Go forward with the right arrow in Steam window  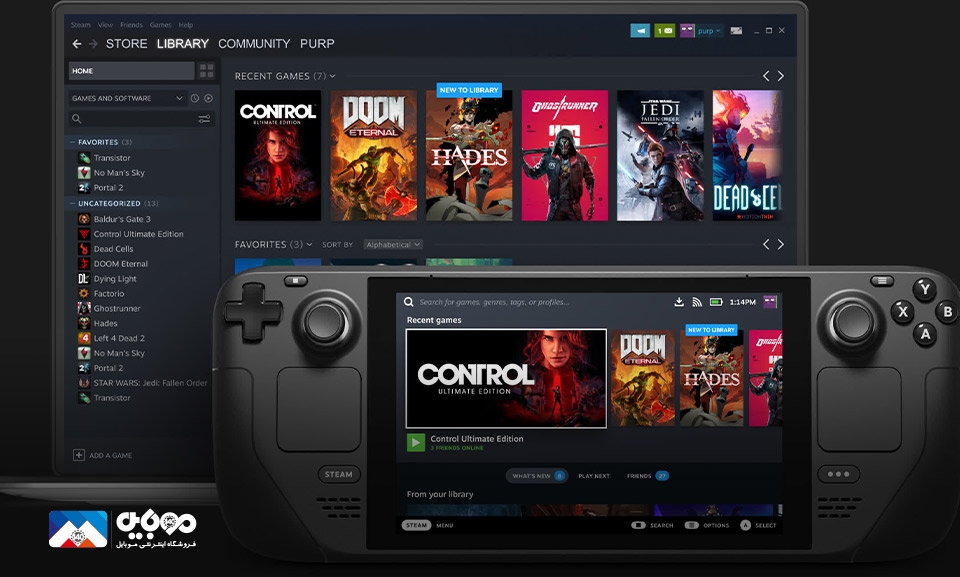93,43
